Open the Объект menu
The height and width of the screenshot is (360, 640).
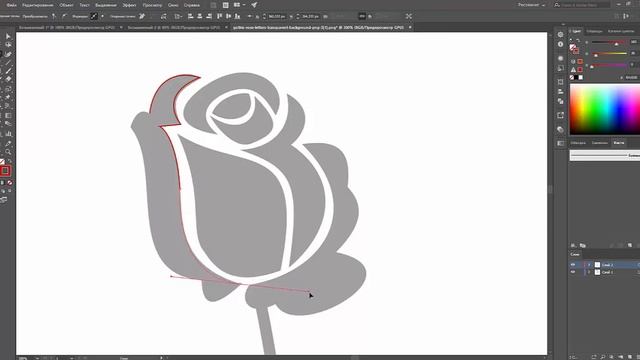coord(66,5)
